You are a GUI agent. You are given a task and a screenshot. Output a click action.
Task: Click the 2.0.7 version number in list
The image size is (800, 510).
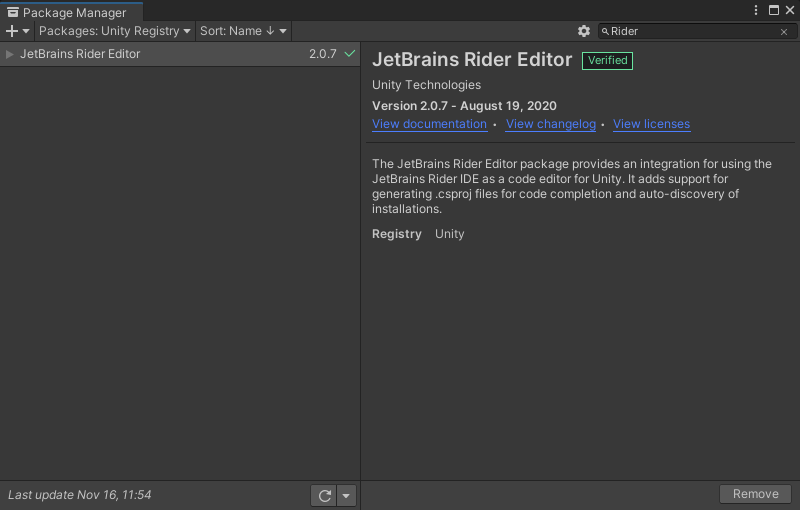[x=322, y=54]
